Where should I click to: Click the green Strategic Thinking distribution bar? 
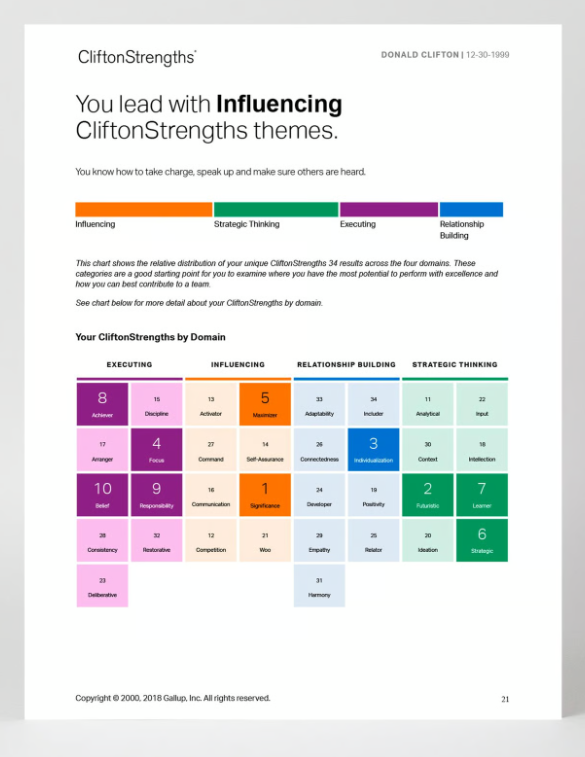(276, 210)
